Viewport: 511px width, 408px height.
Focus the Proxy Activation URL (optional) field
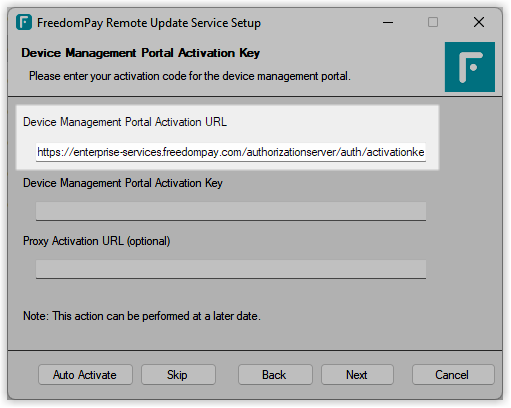pyautogui.click(x=231, y=269)
